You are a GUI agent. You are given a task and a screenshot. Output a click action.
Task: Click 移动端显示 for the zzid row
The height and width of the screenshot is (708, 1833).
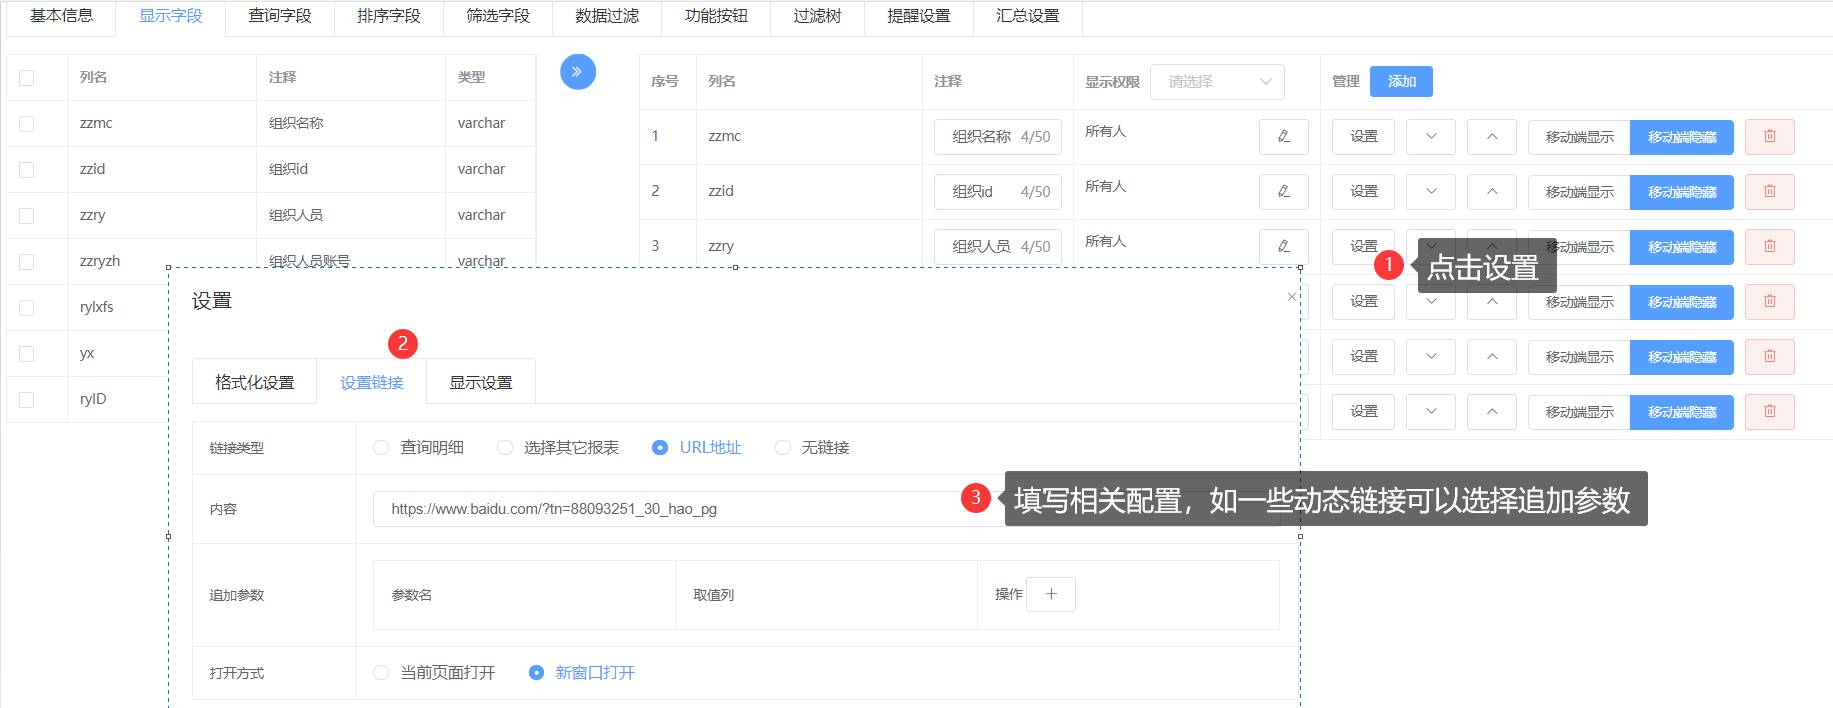pos(1578,192)
